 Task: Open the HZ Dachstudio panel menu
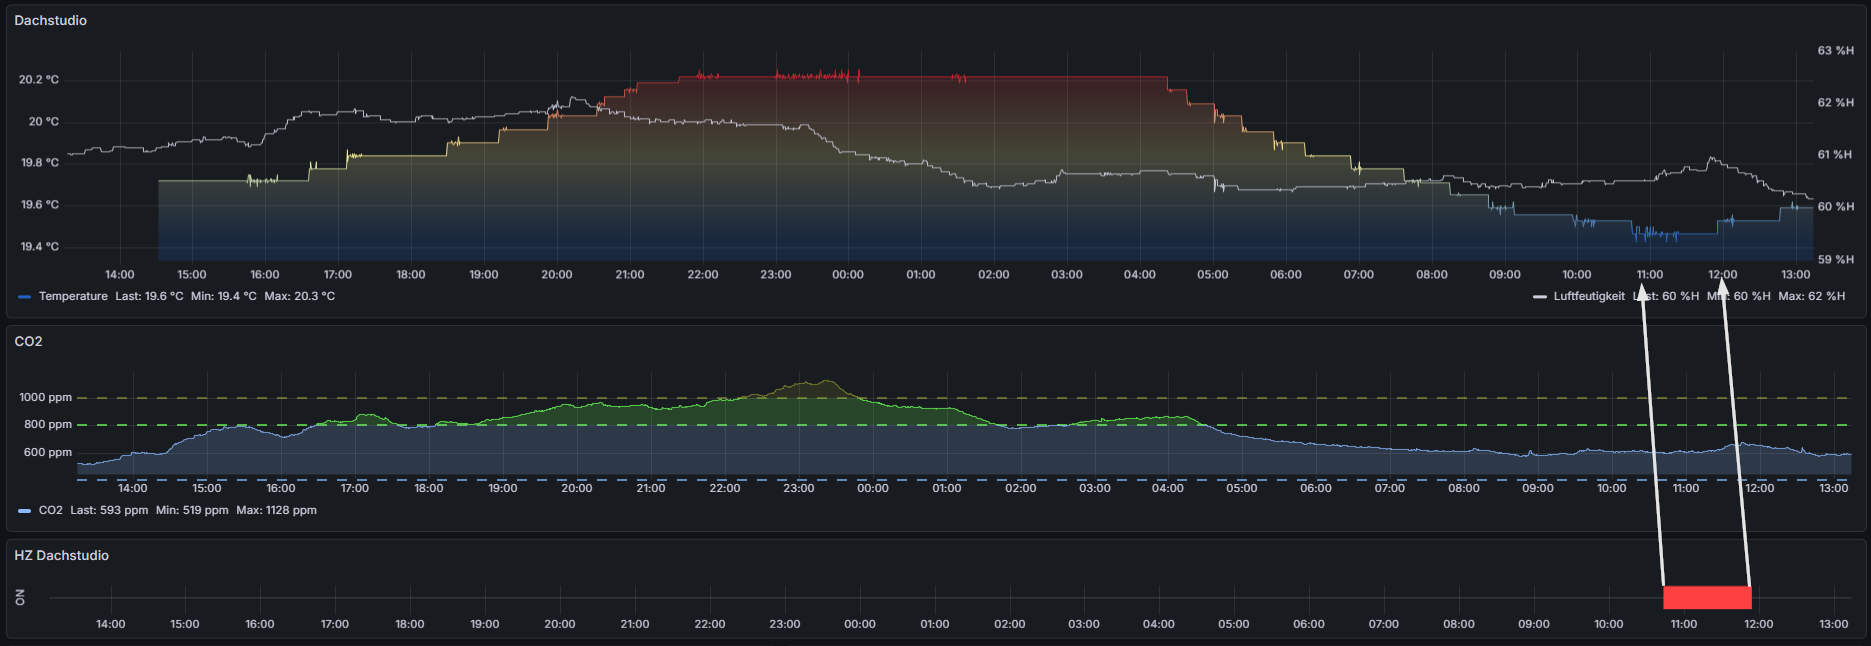coord(61,555)
